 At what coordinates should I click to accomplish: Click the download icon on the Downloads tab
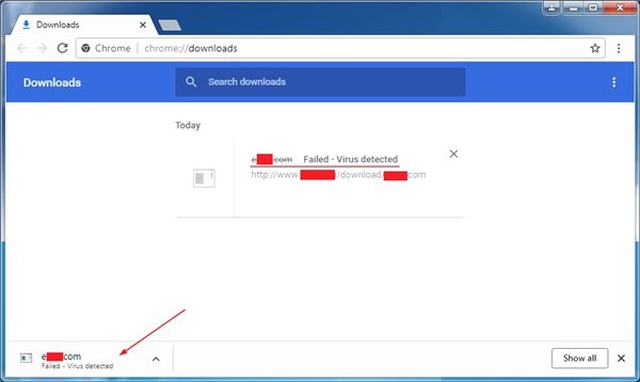pos(26,25)
